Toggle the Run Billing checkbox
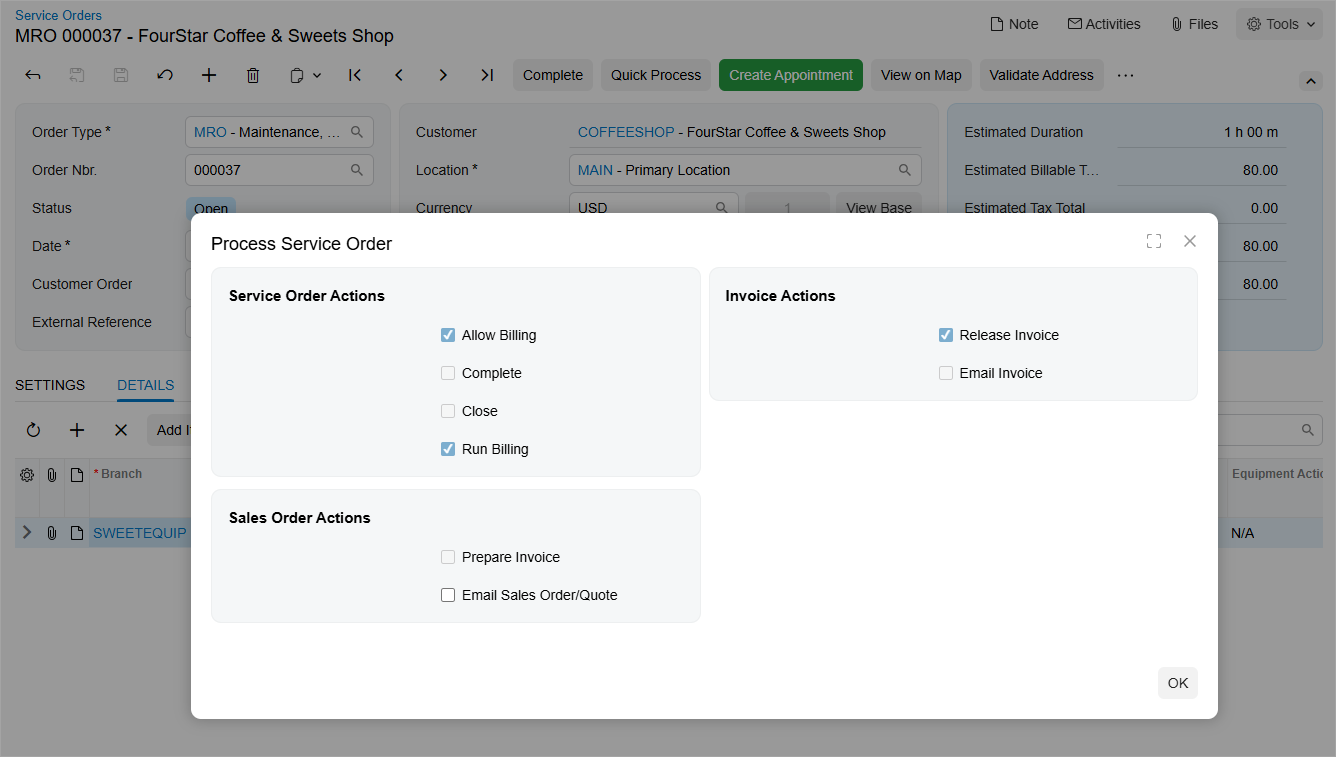This screenshot has height=757, width=1336. click(x=448, y=449)
